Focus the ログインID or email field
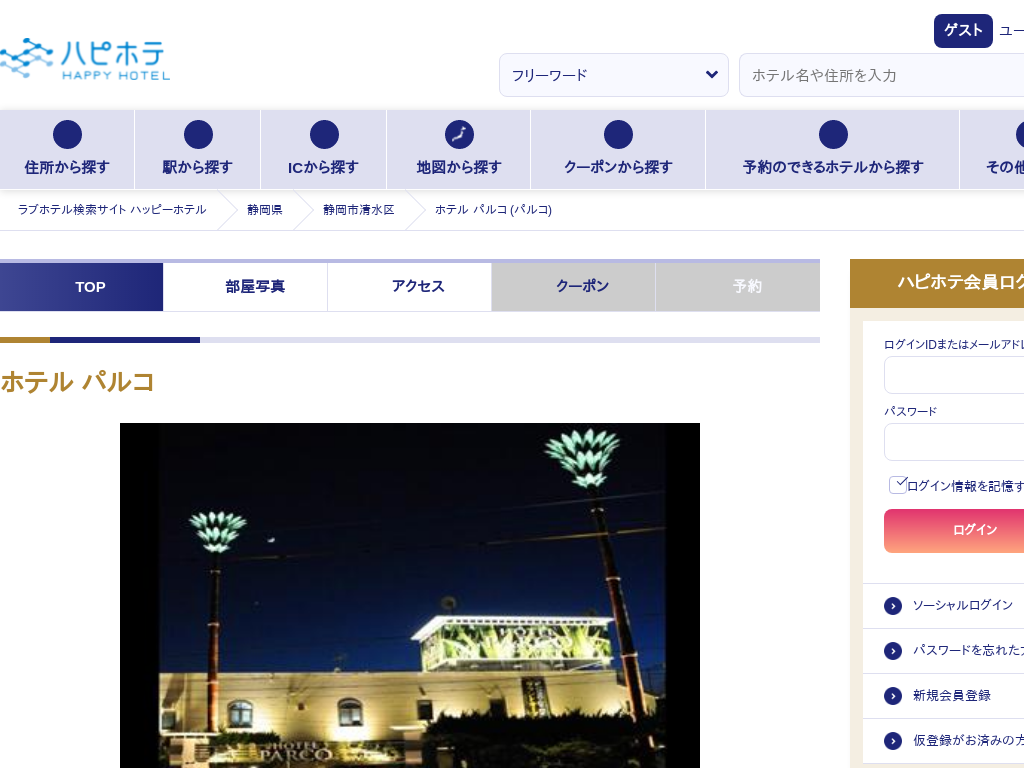 tap(954, 376)
